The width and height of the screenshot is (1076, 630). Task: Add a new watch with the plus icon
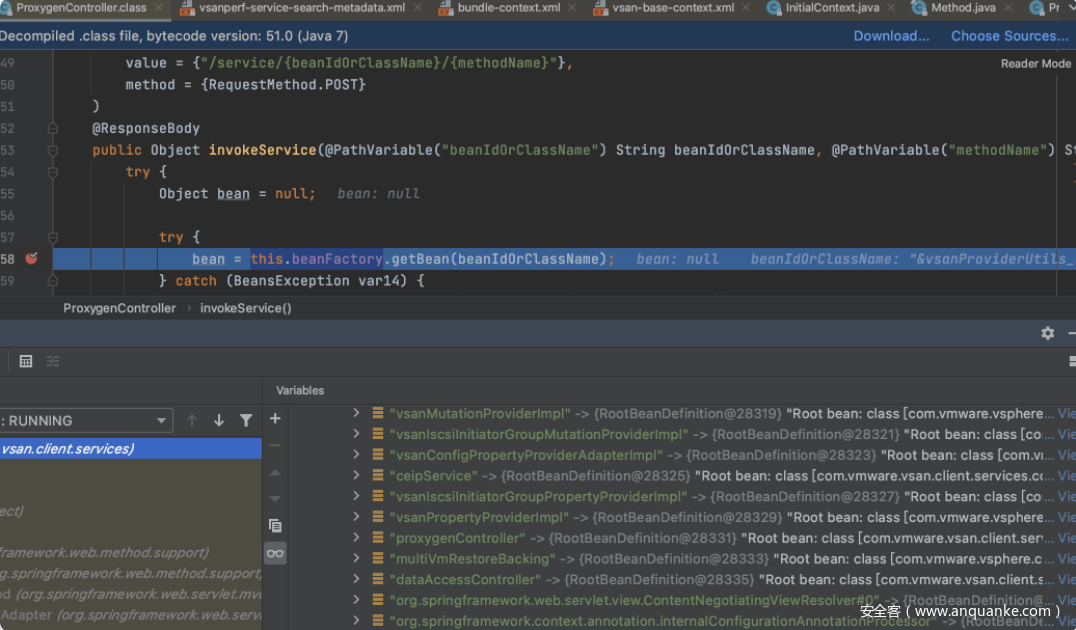[x=275, y=419]
